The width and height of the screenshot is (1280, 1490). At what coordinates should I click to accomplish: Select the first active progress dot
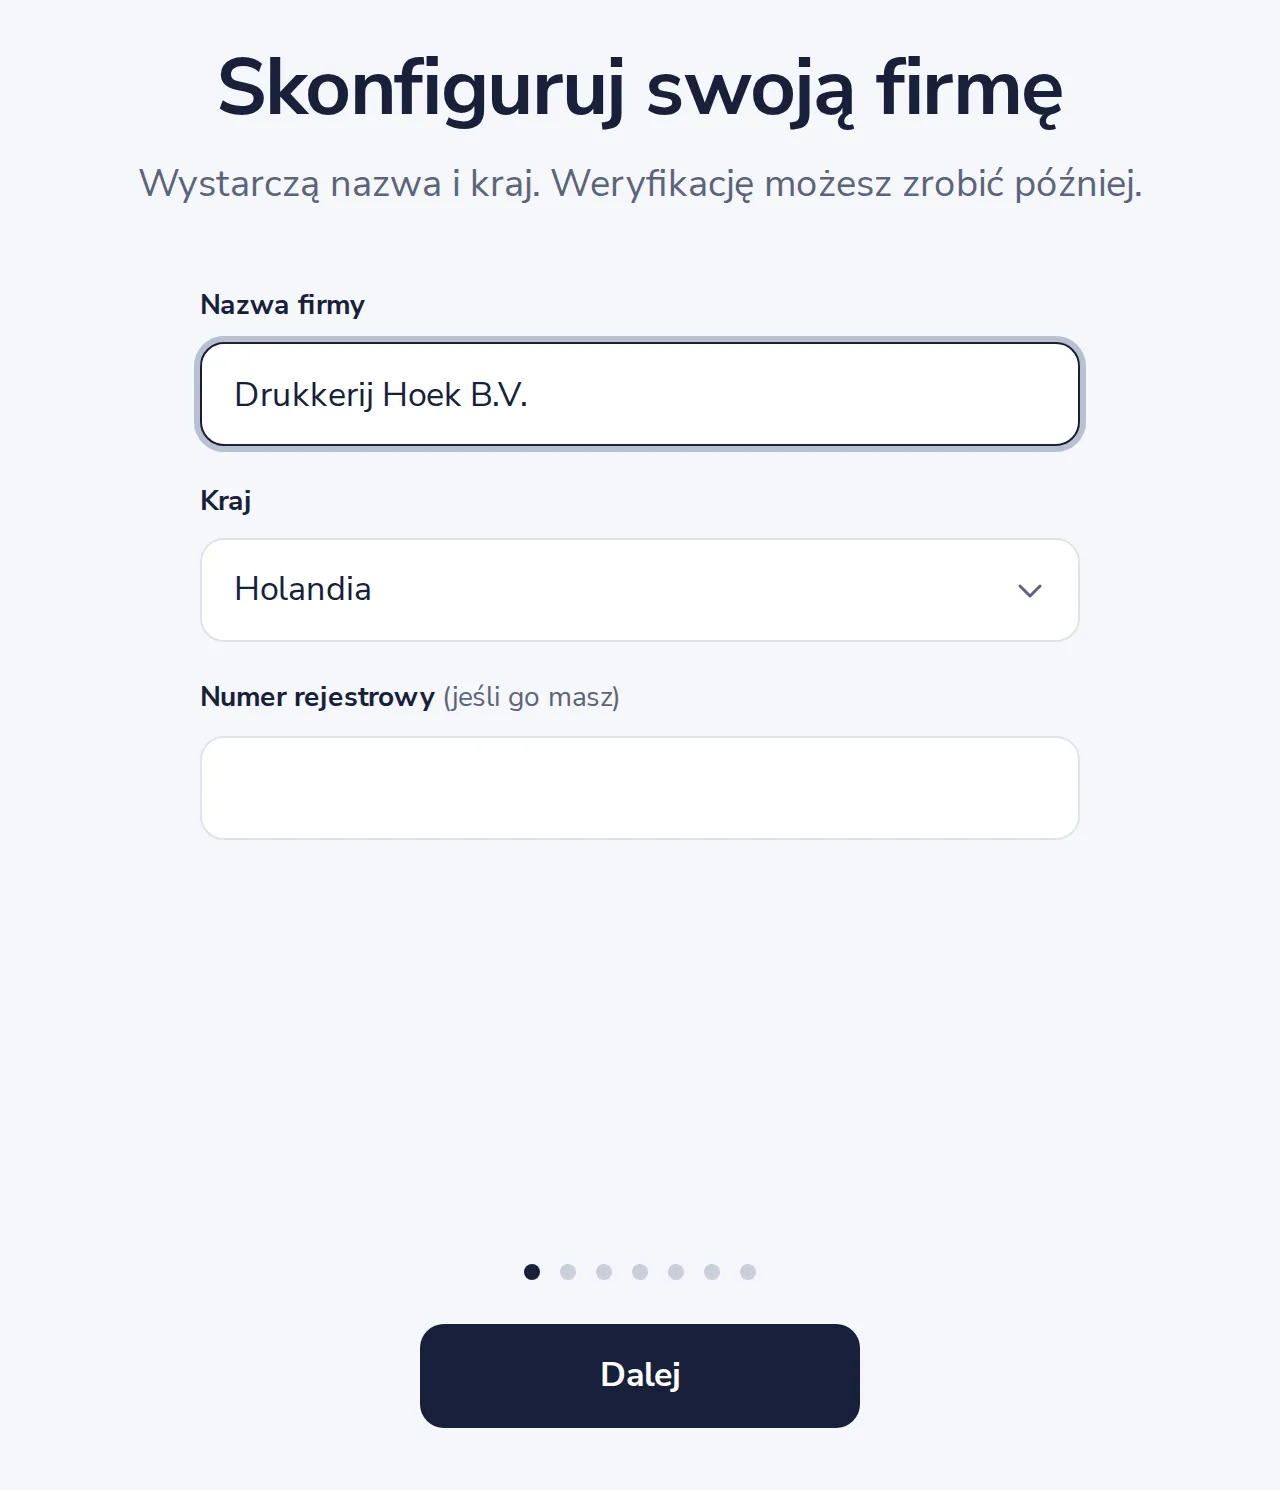(532, 1272)
